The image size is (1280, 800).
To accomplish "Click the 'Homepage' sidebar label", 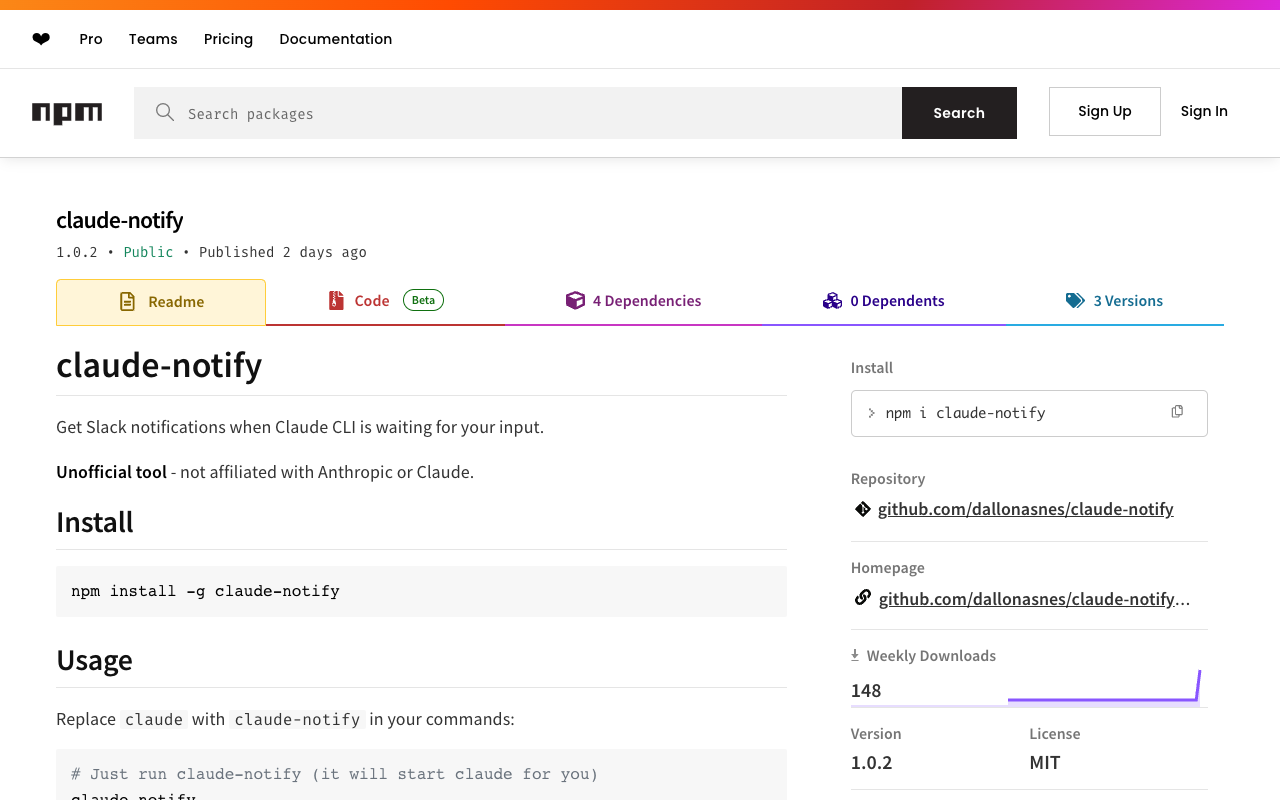I will (x=888, y=568).
